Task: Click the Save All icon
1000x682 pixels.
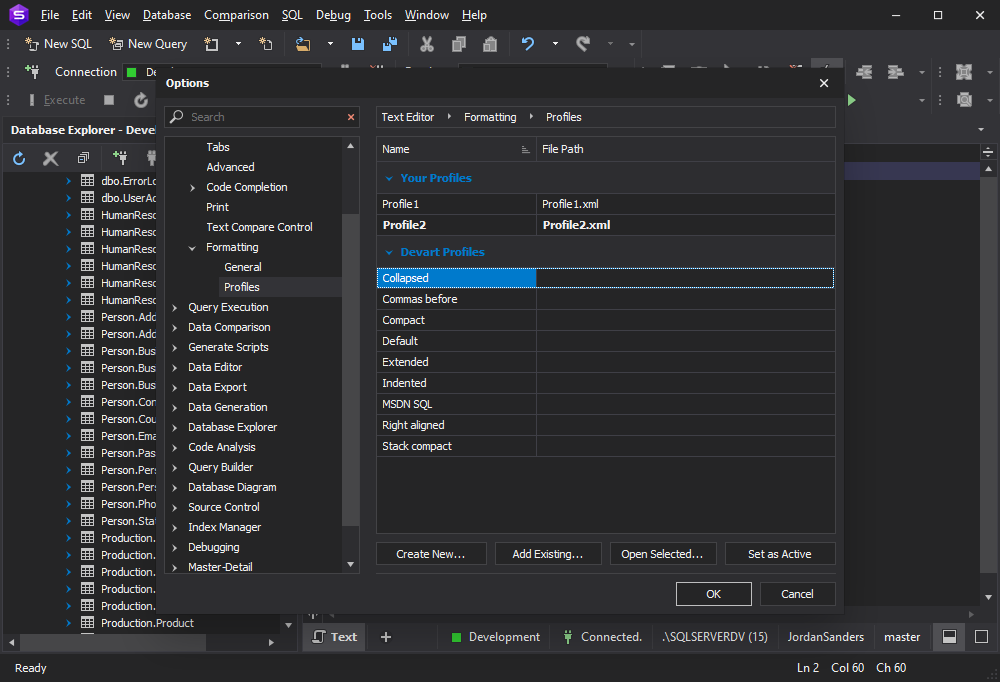Action: 390,44
